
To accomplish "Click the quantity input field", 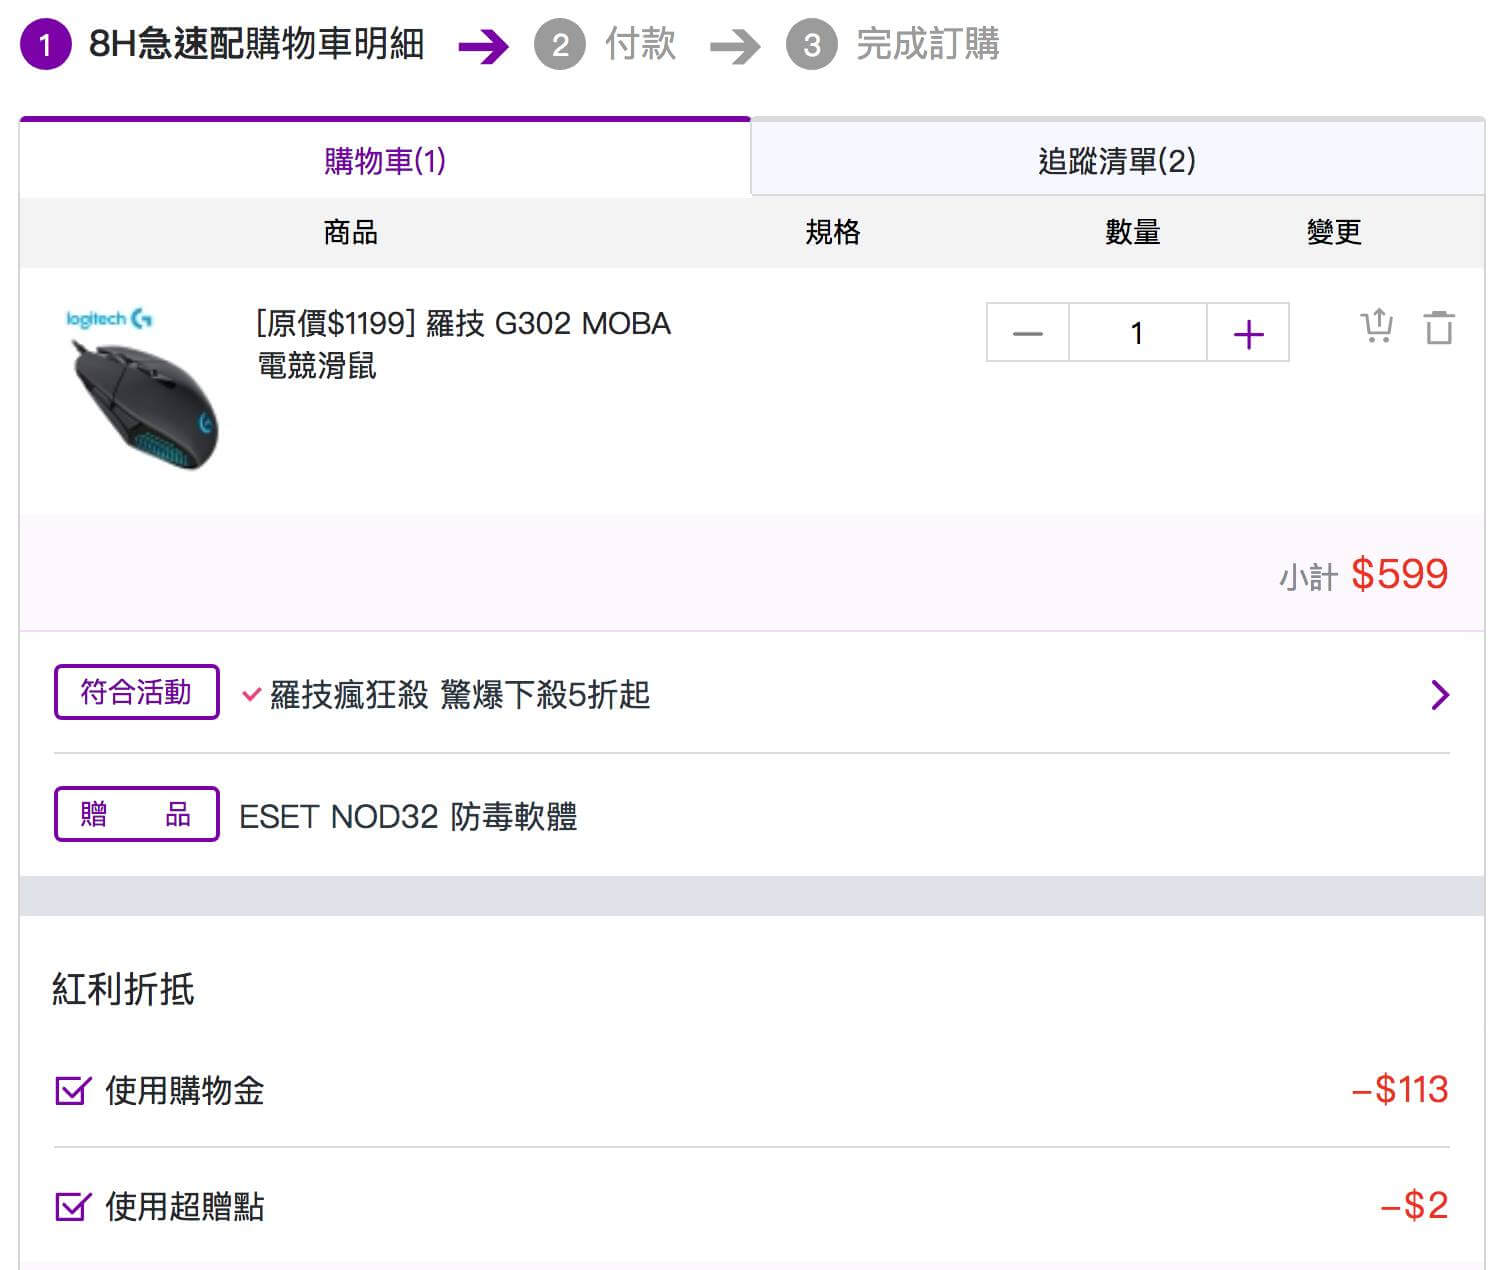I will click(1137, 333).
